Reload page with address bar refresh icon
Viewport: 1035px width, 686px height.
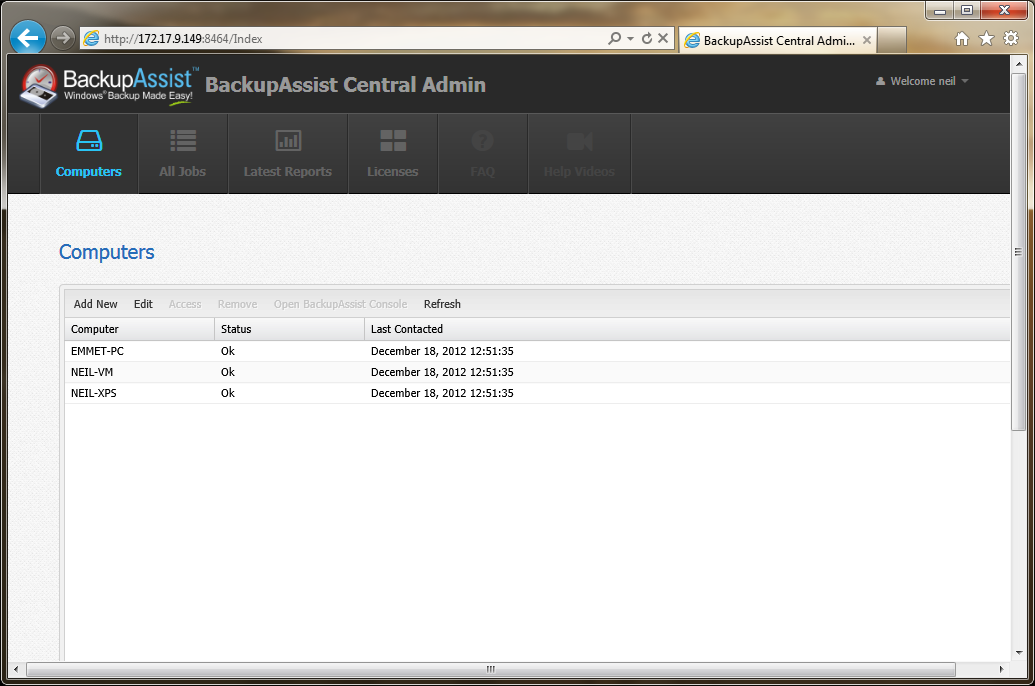pyautogui.click(x=647, y=38)
